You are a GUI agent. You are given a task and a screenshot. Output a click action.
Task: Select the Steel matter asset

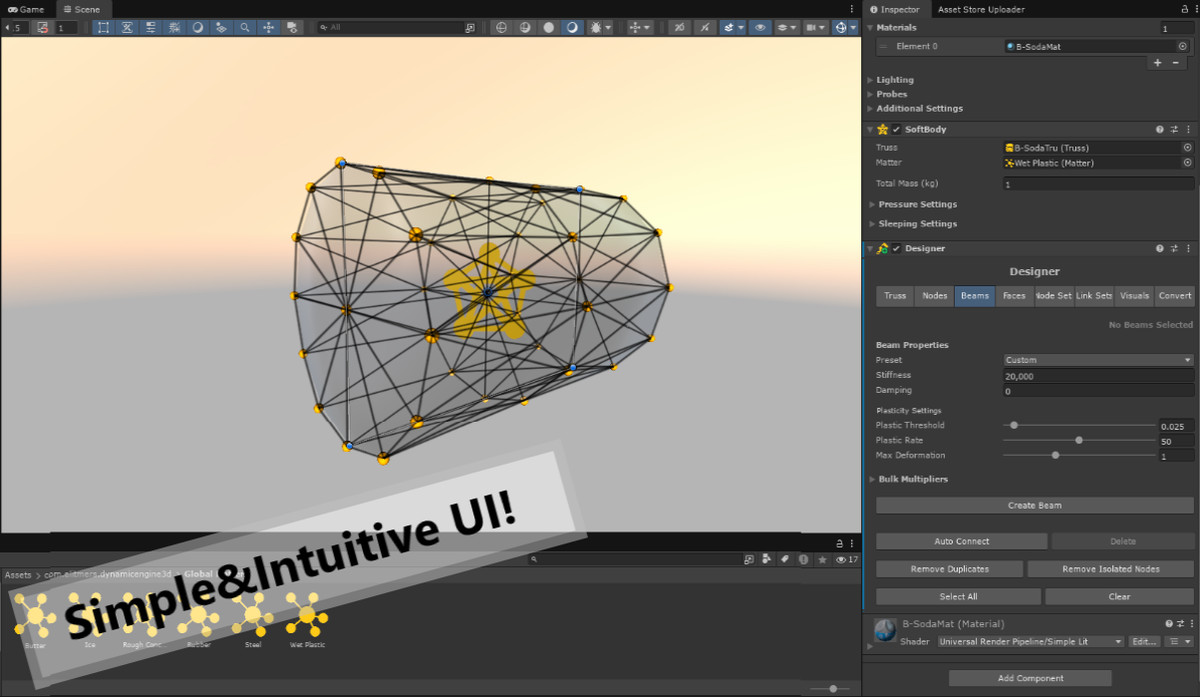pyautogui.click(x=253, y=619)
